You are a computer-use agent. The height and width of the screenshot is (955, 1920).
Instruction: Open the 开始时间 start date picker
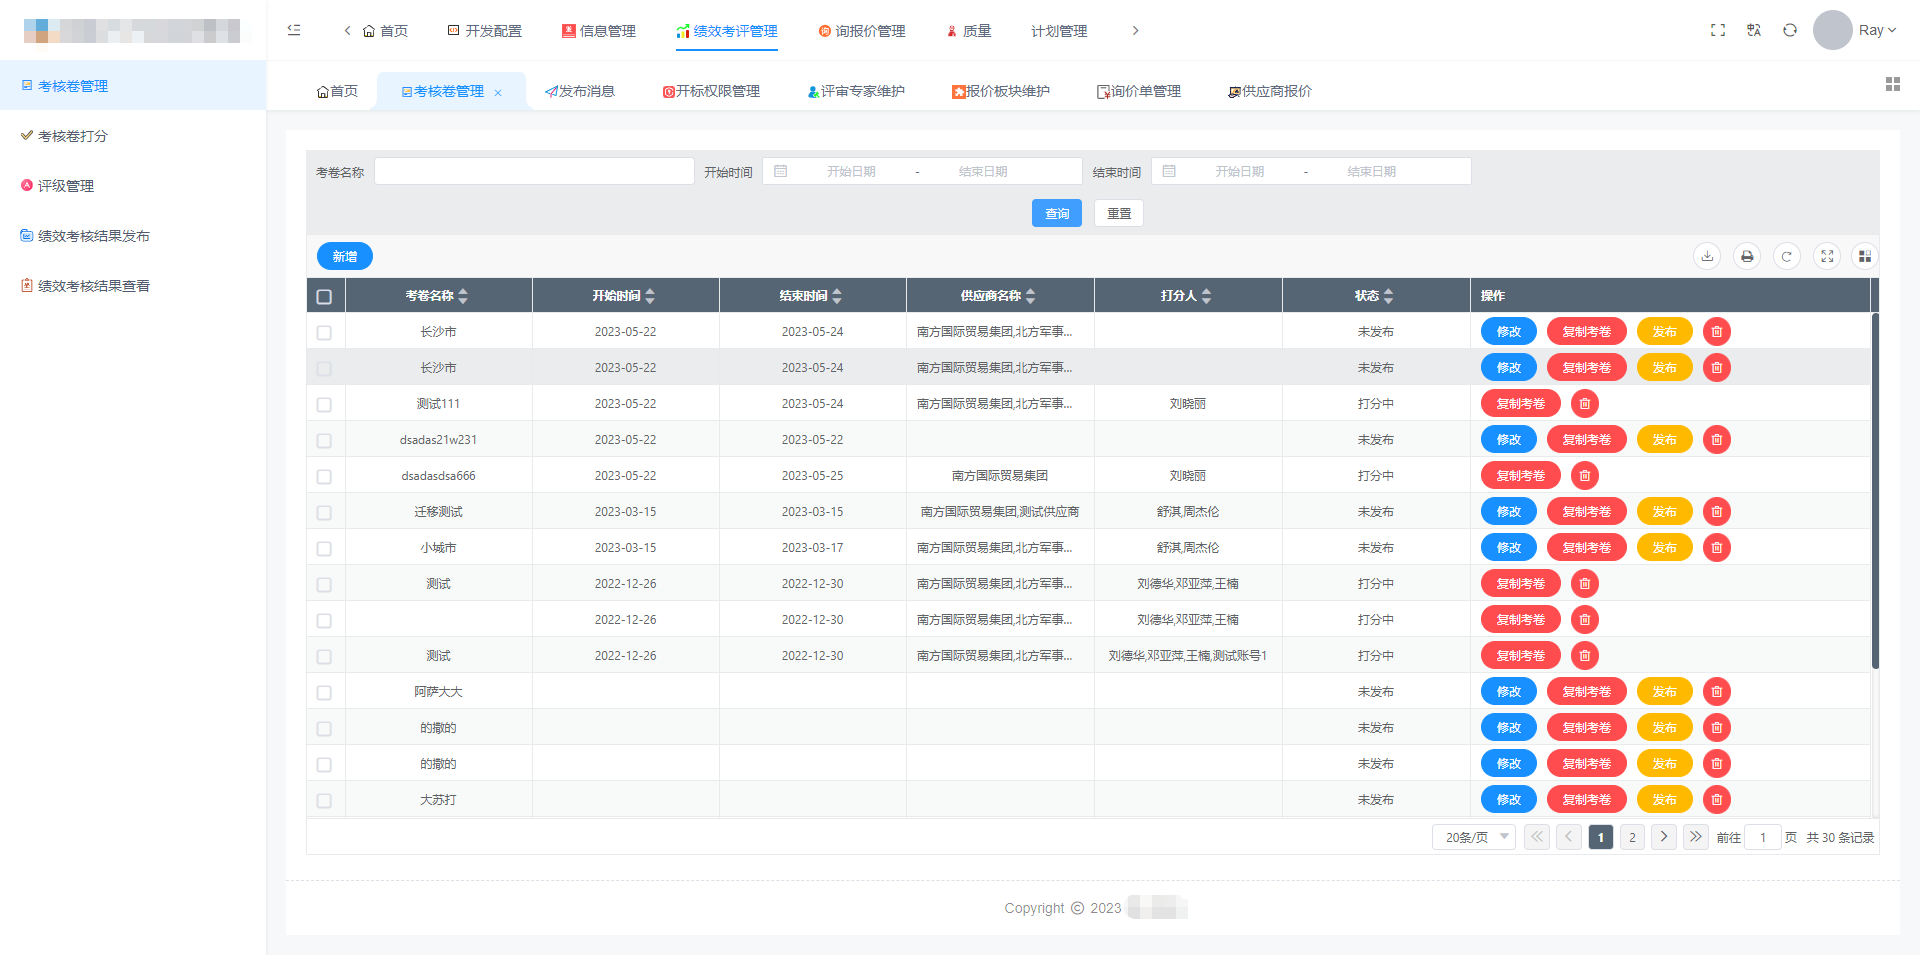pos(851,172)
